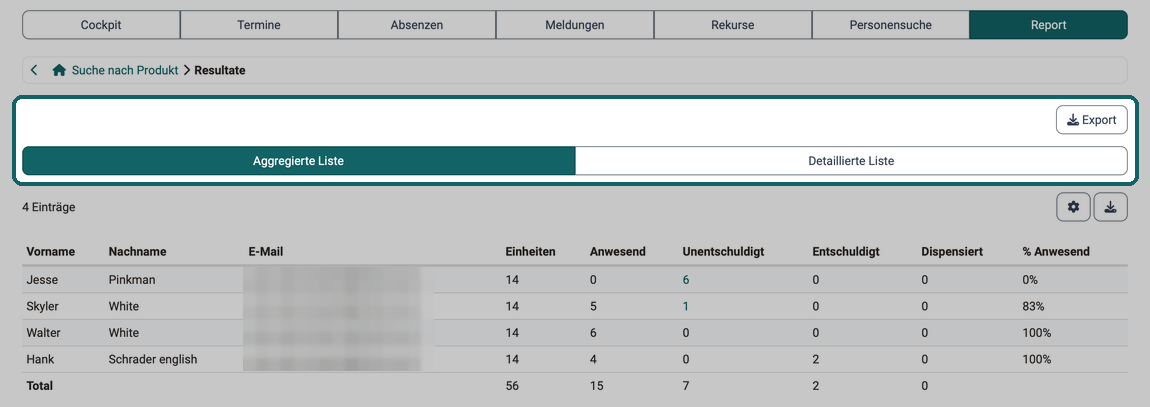Select first name 'Skyler' cell

tap(43, 307)
